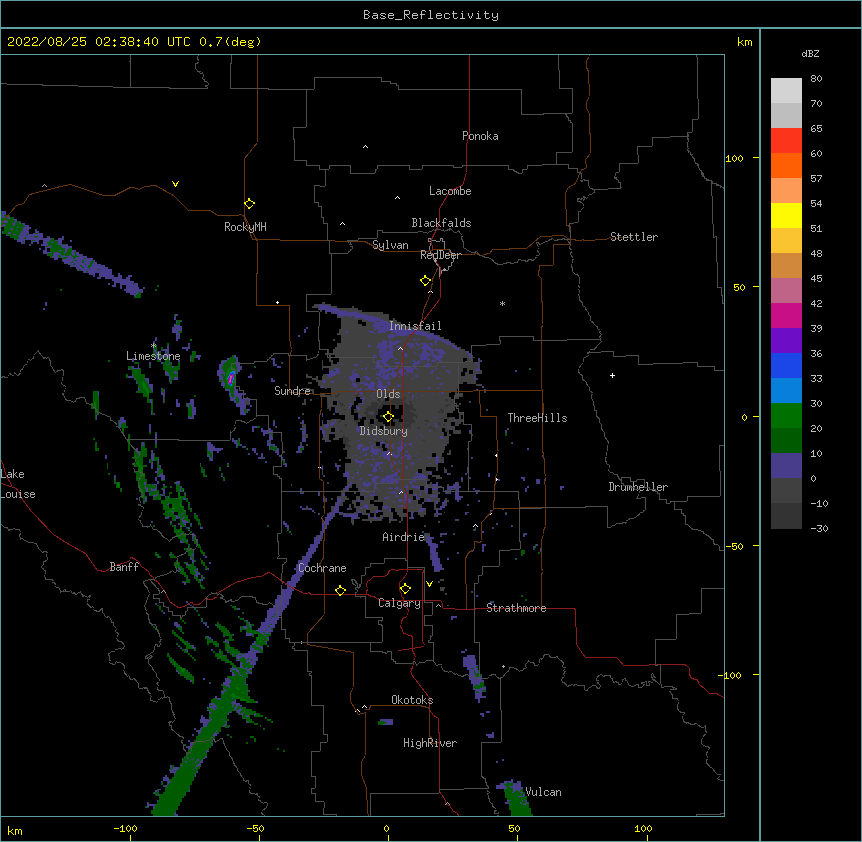Click the yellow marker south of RedDeer
The height and width of the screenshot is (842, 862).
(426, 280)
